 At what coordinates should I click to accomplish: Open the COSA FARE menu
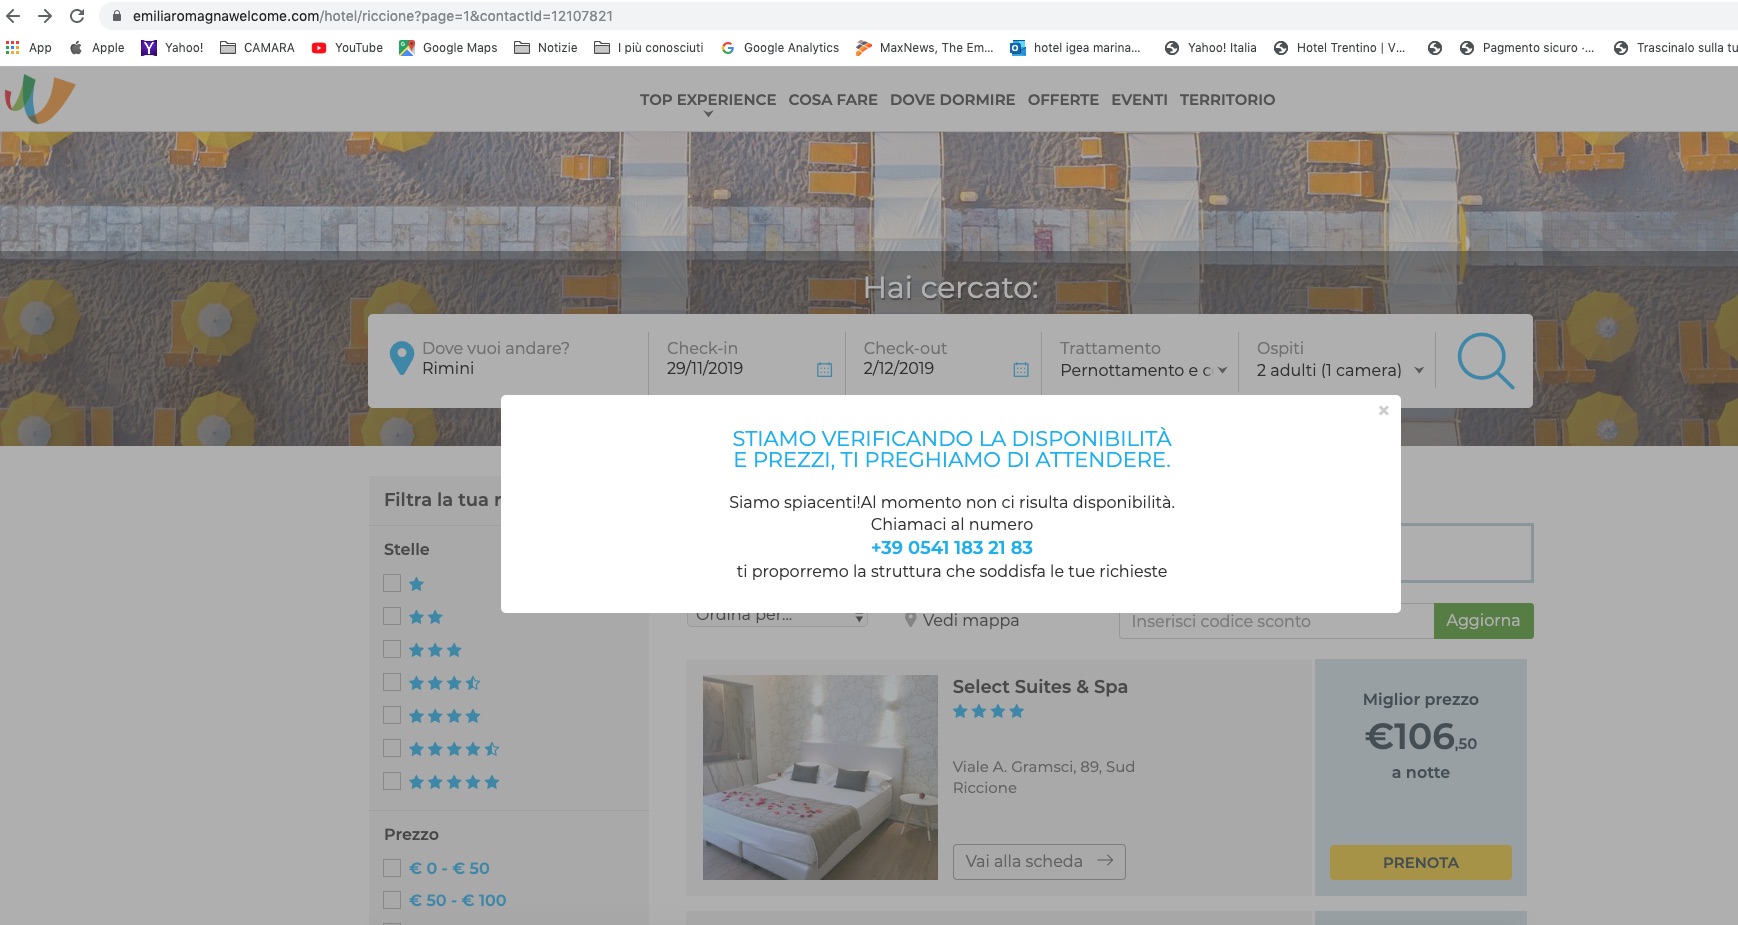[x=833, y=100]
